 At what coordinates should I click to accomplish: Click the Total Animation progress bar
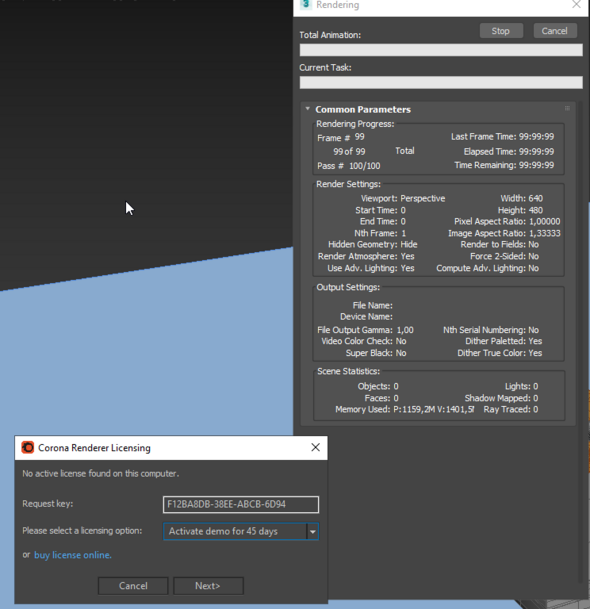[441, 50]
